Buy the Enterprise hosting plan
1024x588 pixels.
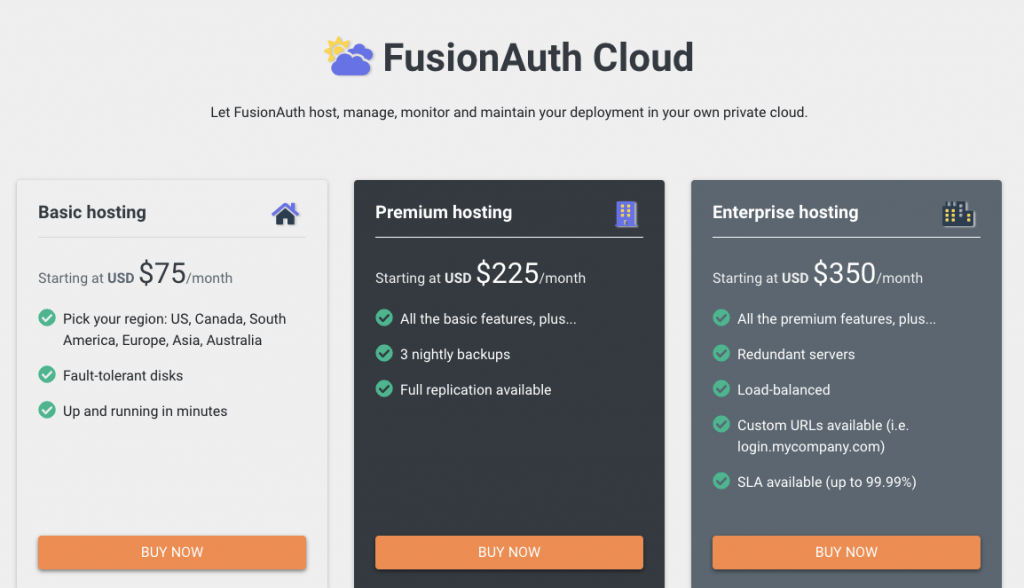pyautogui.click(x=846, y=552)
